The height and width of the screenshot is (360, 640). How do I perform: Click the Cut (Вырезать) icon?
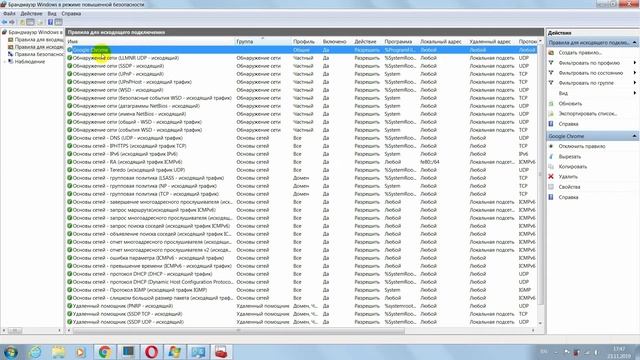click(551, 156)
